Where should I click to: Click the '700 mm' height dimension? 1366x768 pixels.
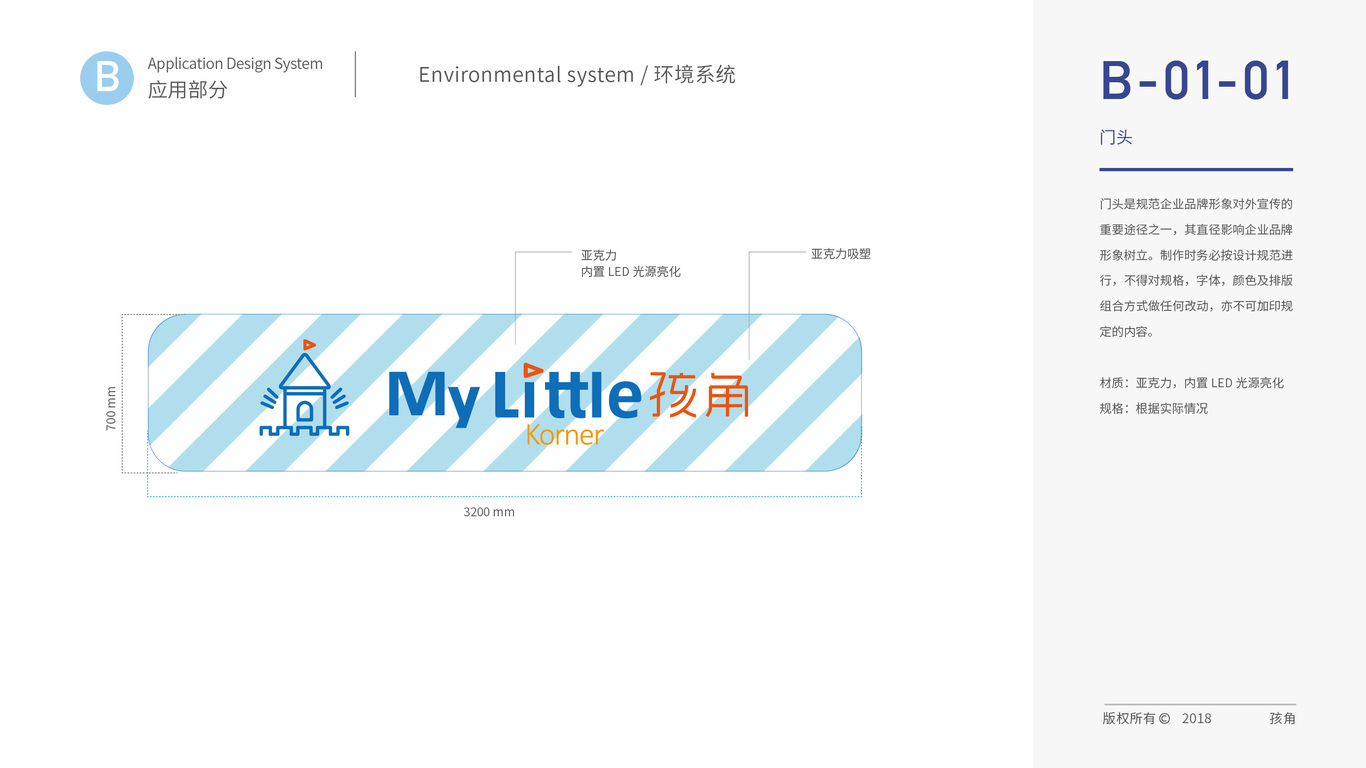[x=111, y=408]
